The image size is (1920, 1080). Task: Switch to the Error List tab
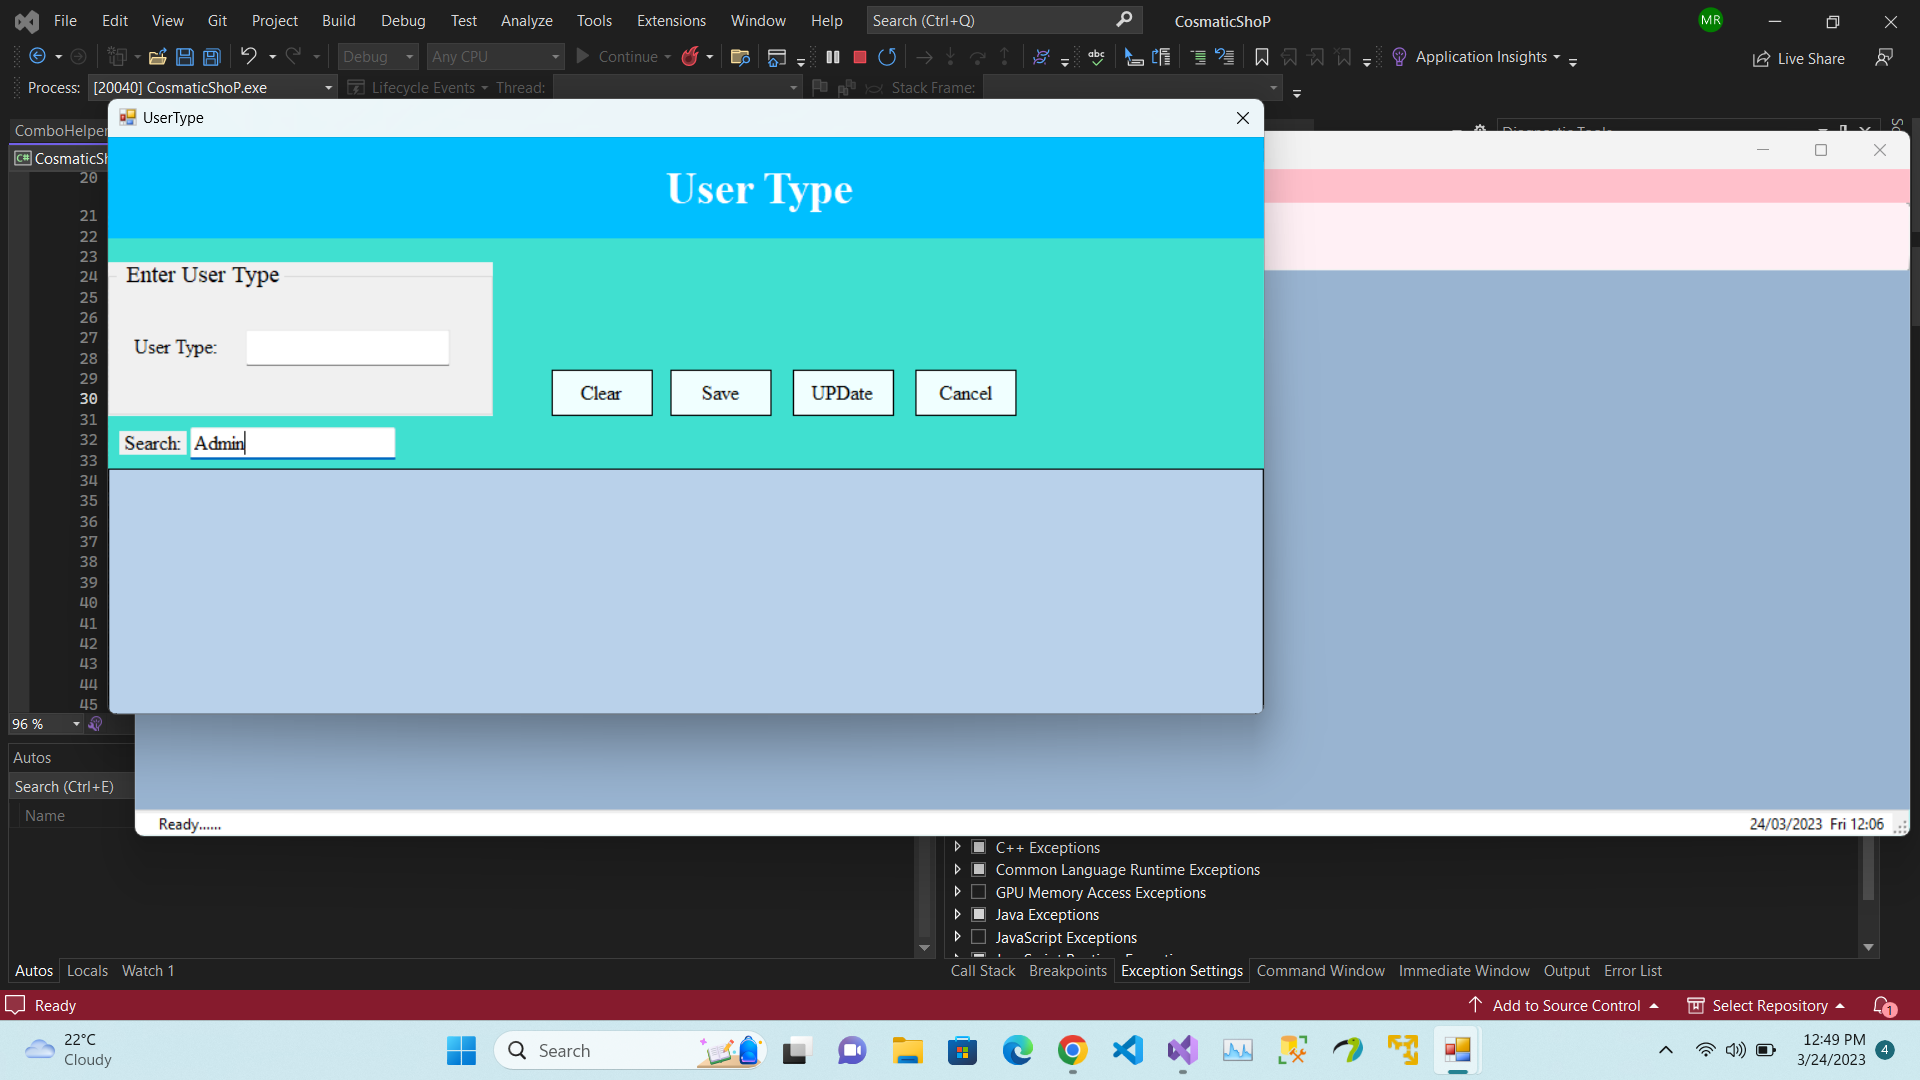pos(1632,970)
